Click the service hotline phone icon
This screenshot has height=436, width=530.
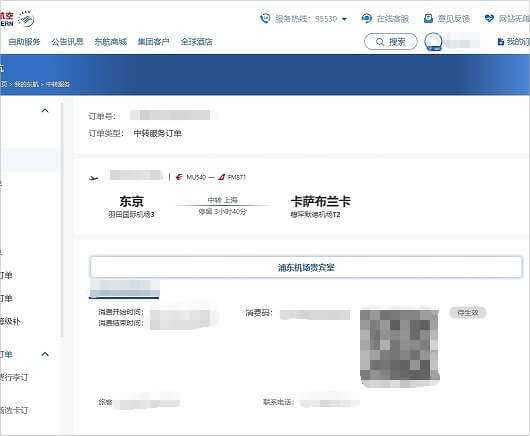(265, 18)
